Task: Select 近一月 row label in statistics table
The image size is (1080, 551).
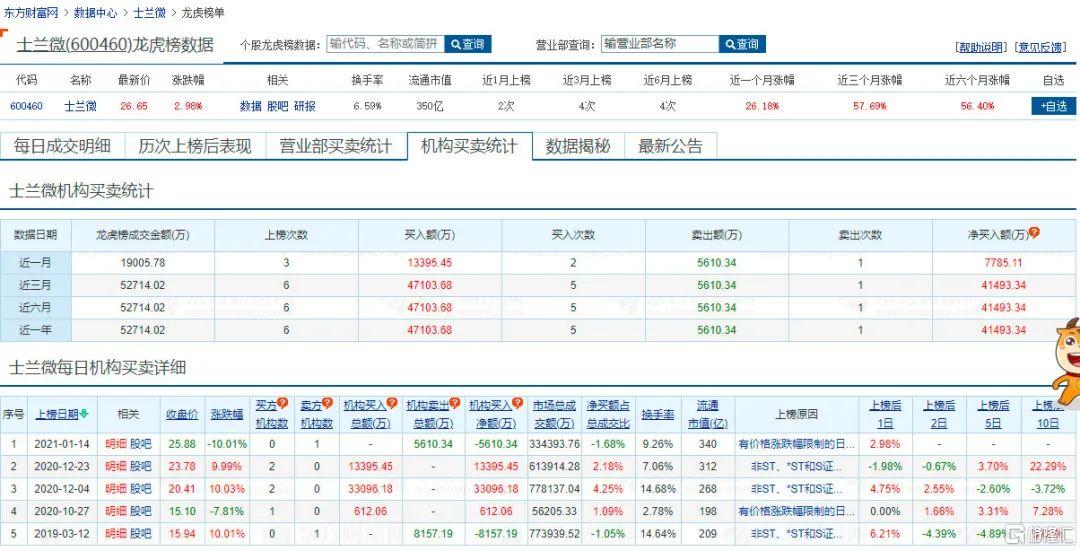Action: point(35,262)
